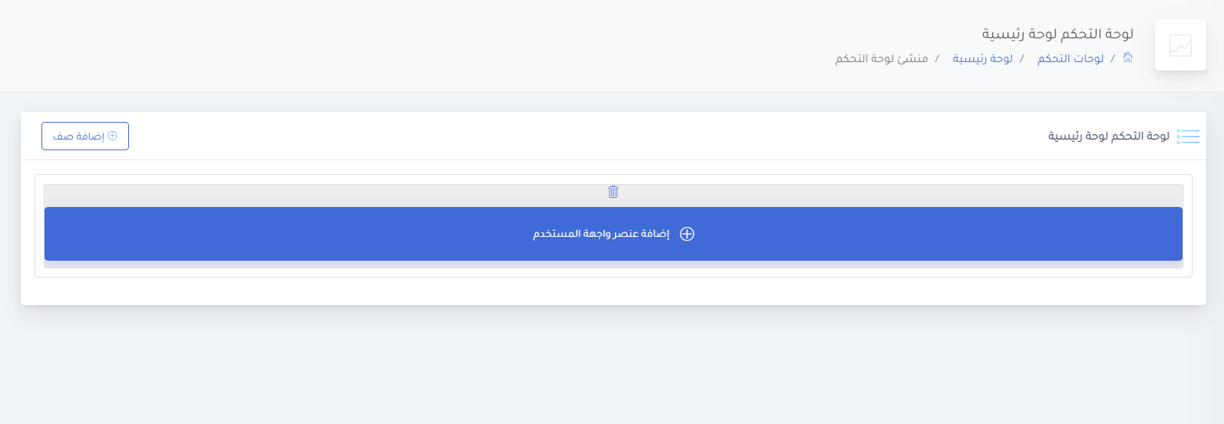The height and width of the screenshot is (424, 1224).
Task: Click the empty gray page background below card
Action: (x=612, y=365)
